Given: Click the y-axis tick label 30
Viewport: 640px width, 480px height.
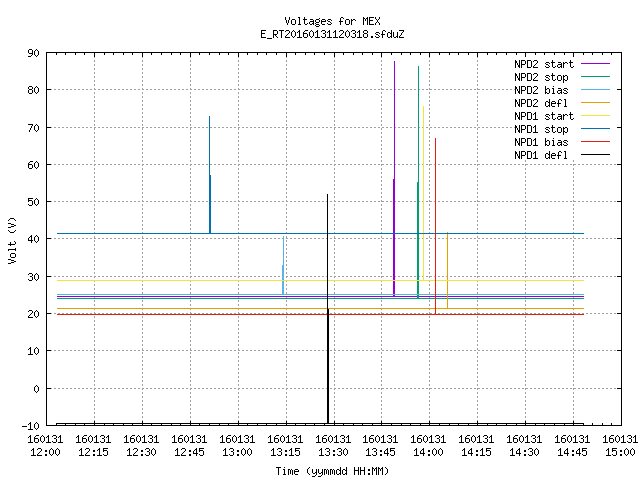Looking at the screenshot, I should tap(33, 277).
